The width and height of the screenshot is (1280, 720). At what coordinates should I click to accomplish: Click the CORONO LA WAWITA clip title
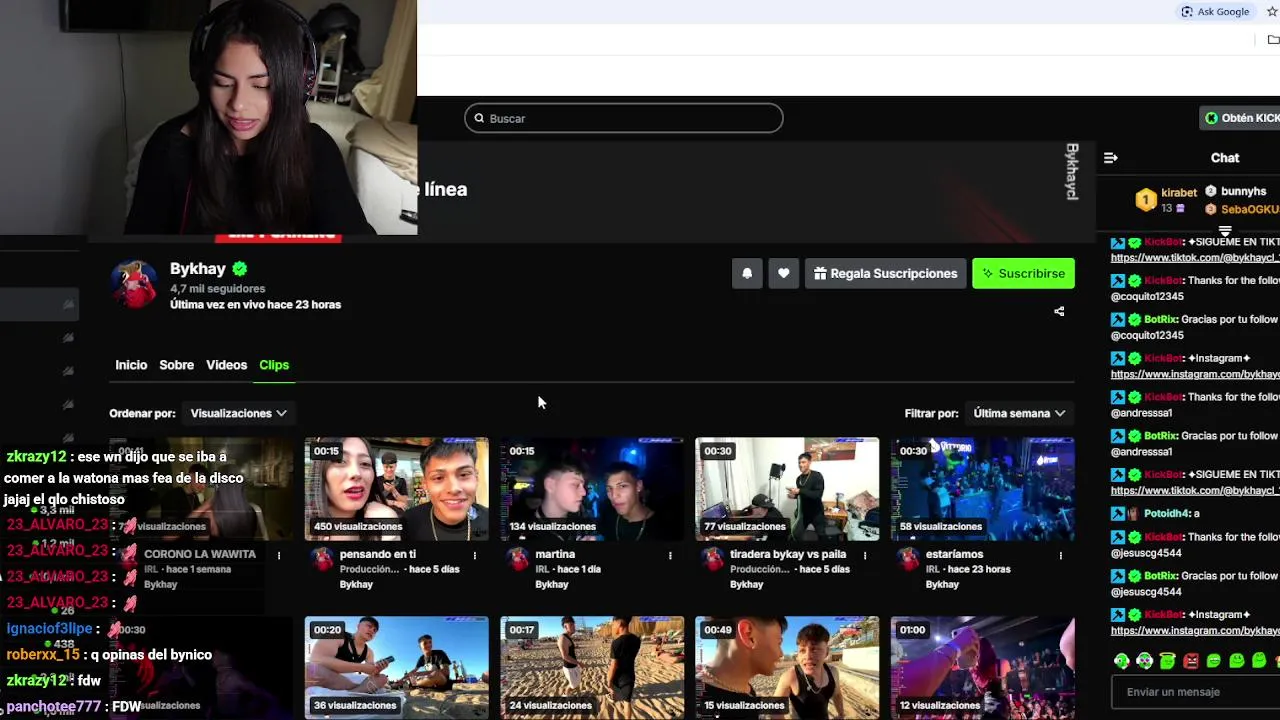pyautogui.click(x=200, y=554)
